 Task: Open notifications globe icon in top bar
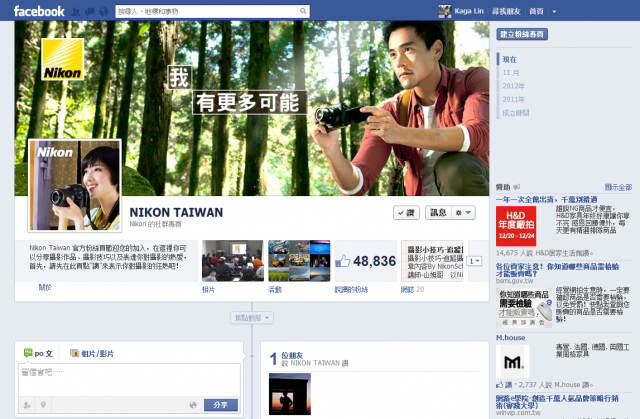point(104,11)
